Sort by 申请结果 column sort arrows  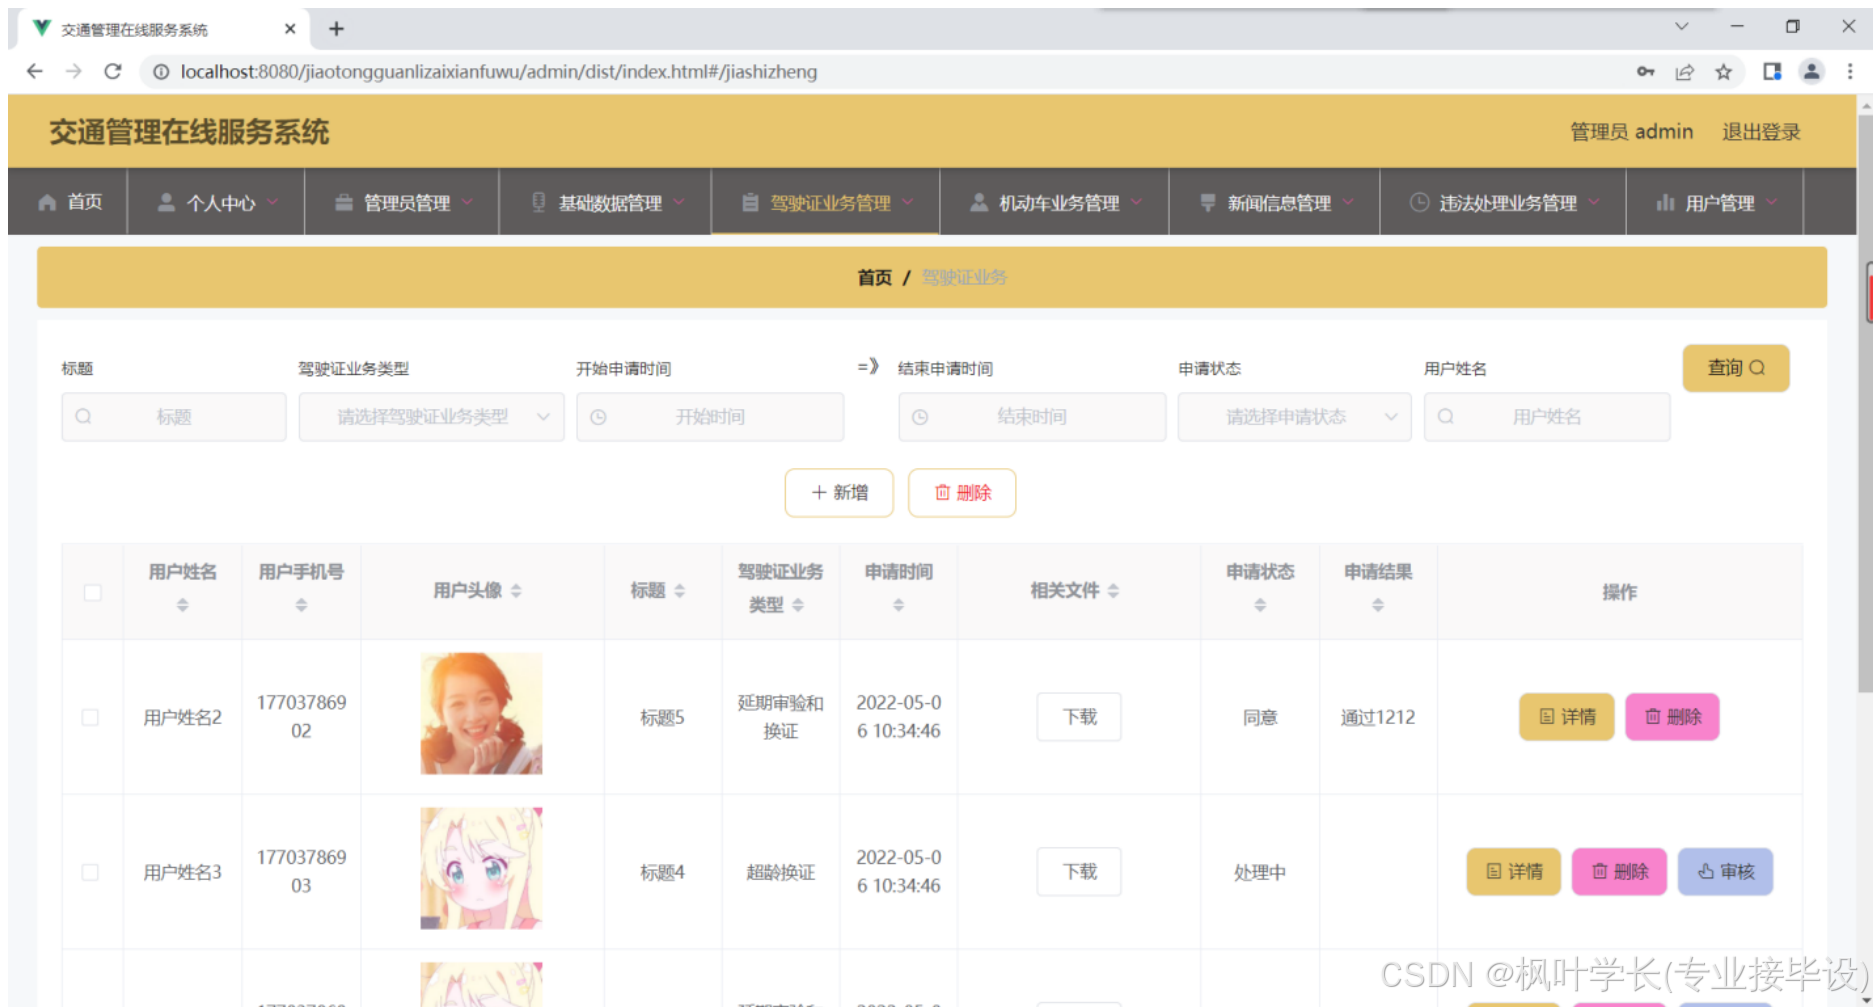click(1378, 605)
